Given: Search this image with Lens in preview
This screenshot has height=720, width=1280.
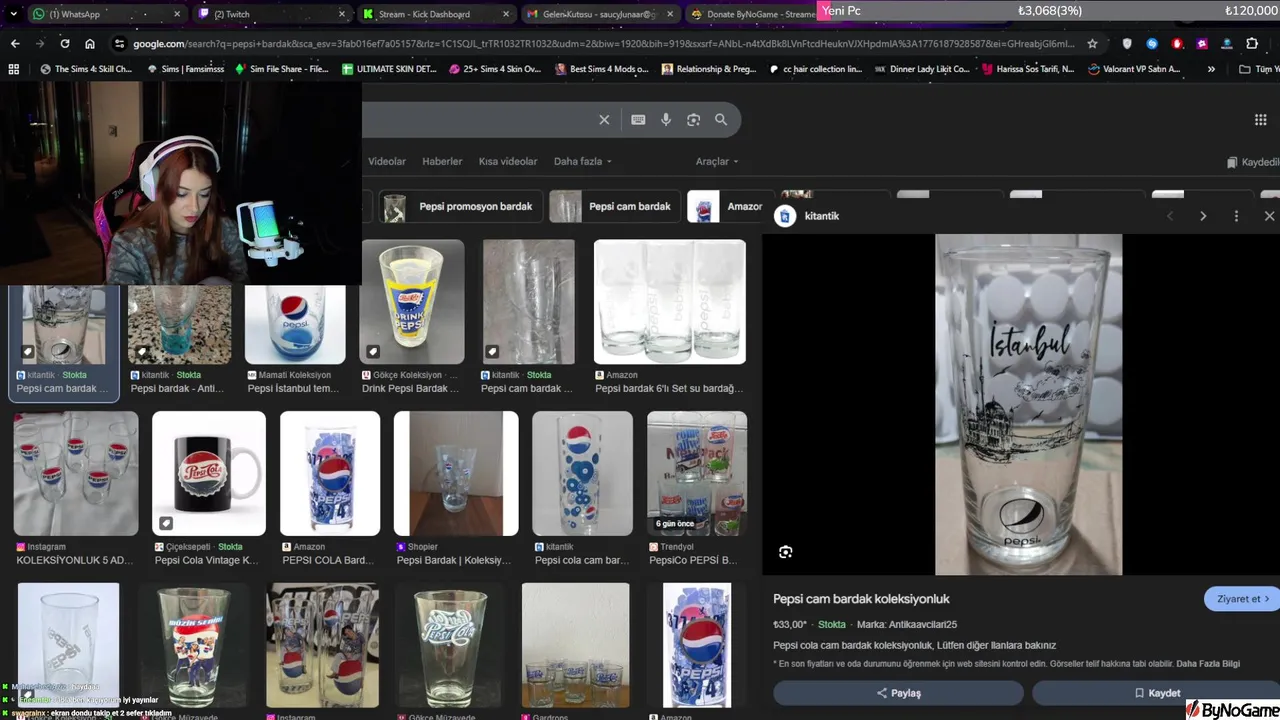Looking at the screenshot, I should point(786,552).
